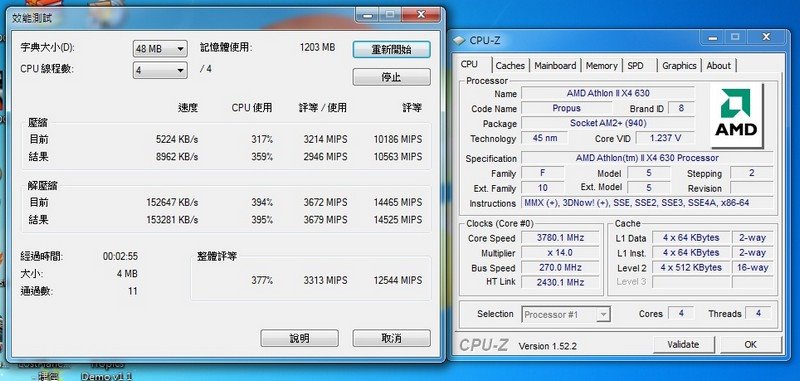Viewport: 800px width, 381px height.
Task: Click the Multiplier x 14.0 value
Action: [x=560, y=252]
